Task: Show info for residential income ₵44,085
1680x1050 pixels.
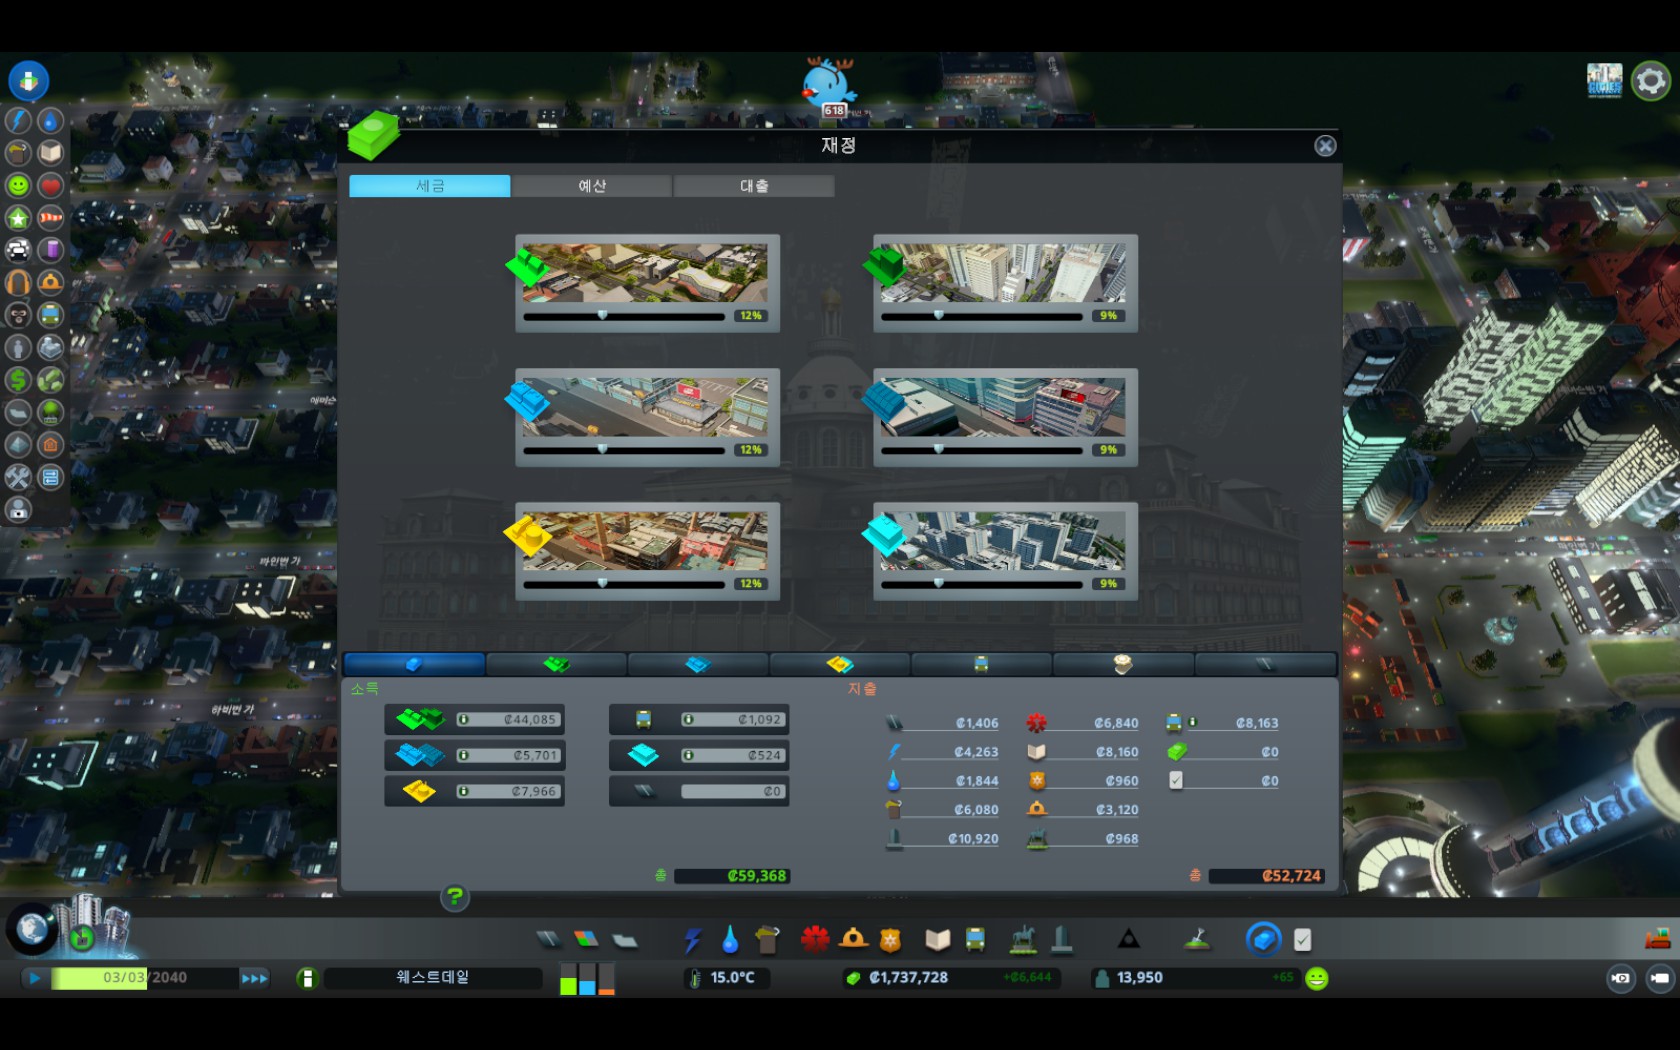Action: 463,719
